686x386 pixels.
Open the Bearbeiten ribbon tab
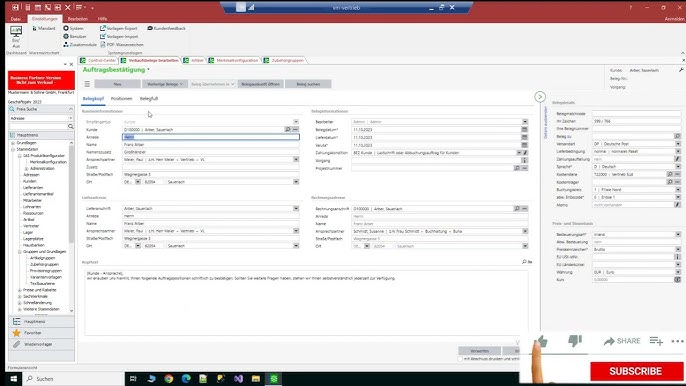[x=77, y=19]
